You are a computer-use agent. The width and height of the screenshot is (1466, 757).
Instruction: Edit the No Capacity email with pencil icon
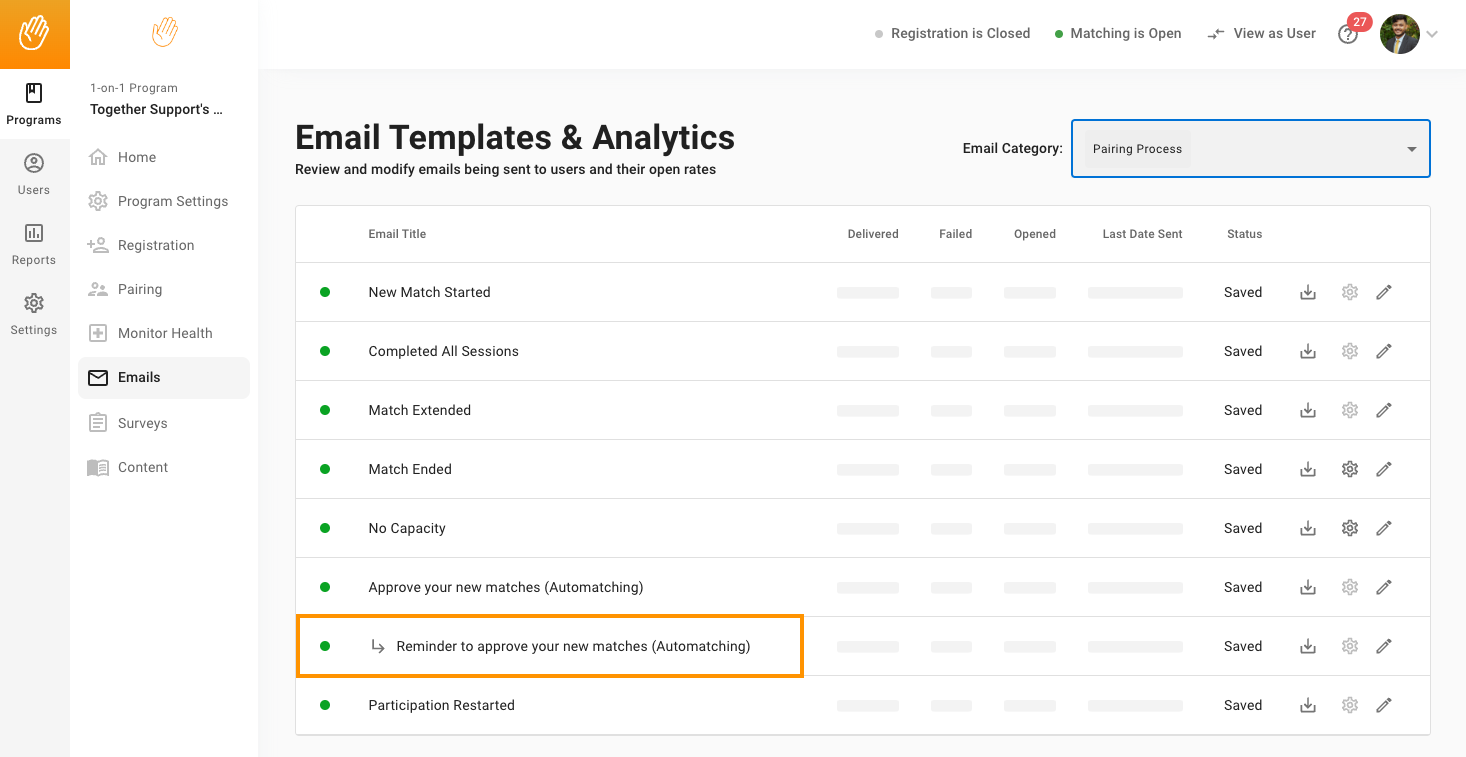click(x=1384, y=528)
